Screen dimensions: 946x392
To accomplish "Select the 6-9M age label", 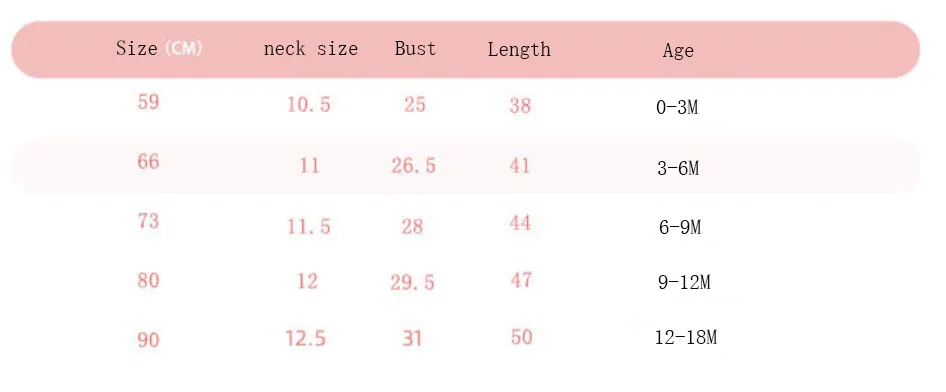I will pos(680,227).
